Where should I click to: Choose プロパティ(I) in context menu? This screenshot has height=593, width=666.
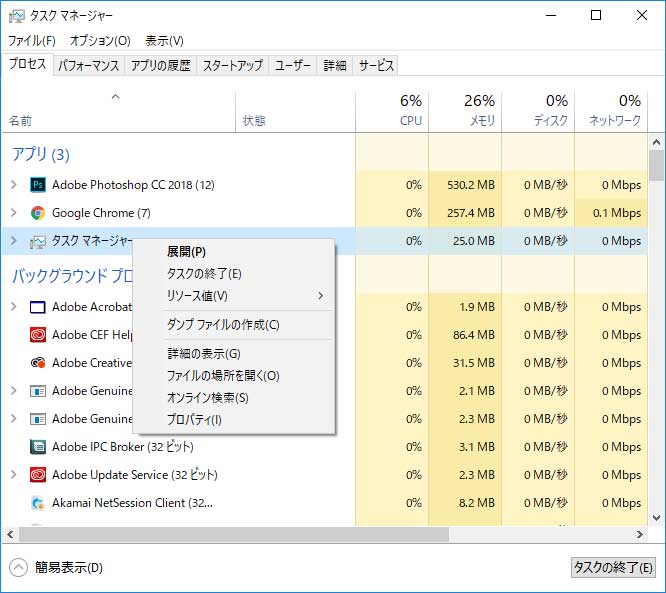tap(234, 420)
